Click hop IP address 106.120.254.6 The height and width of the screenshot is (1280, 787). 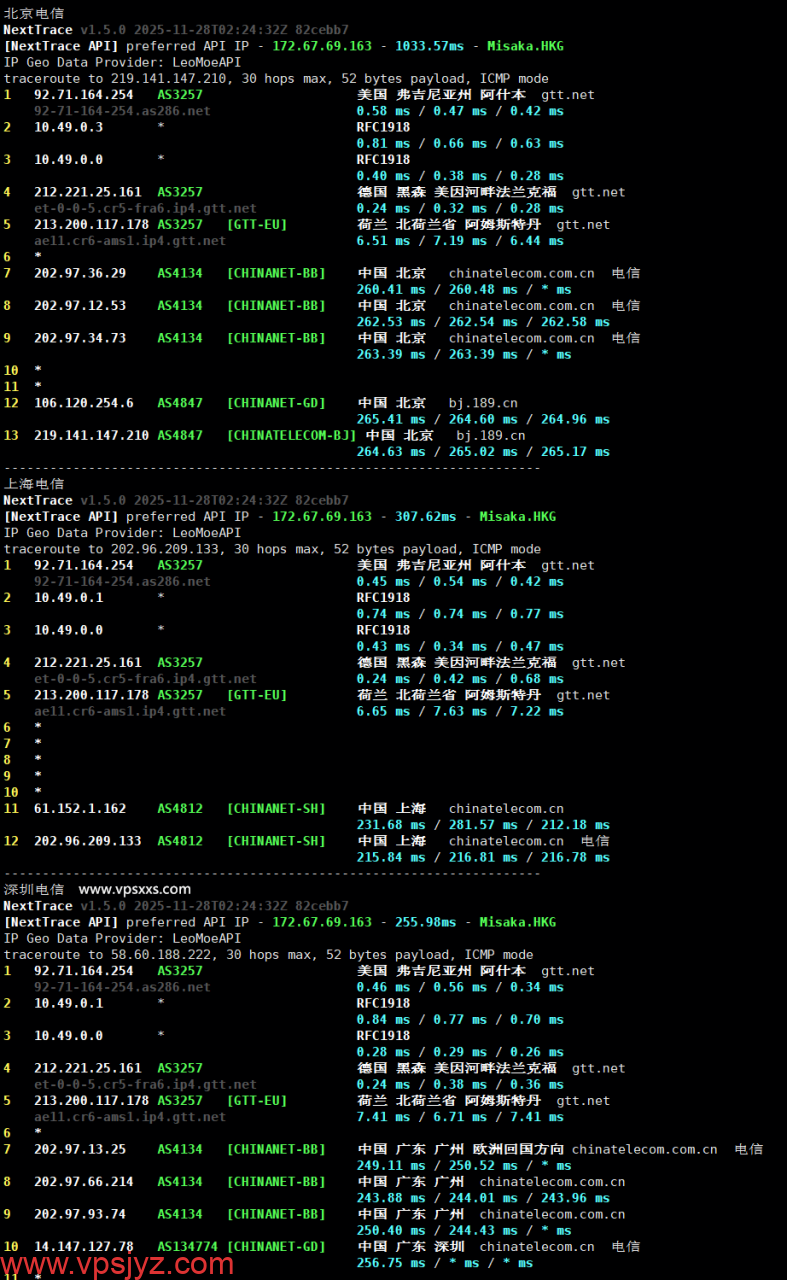84,403
